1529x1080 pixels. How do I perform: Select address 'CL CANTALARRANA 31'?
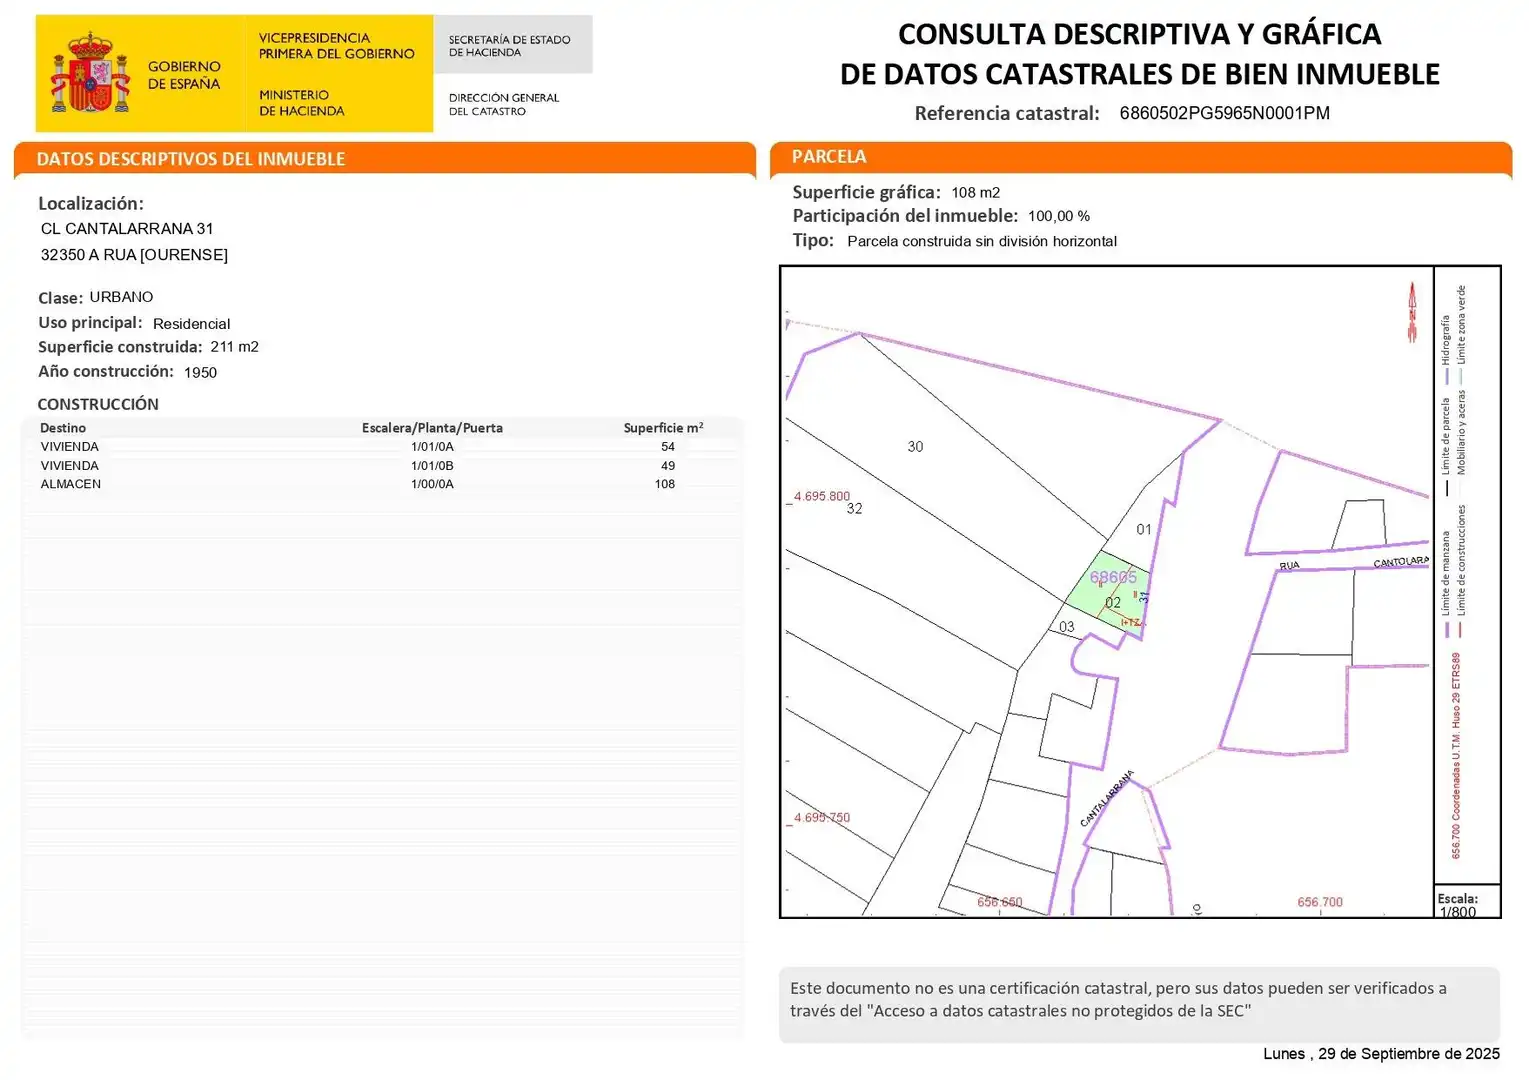tap(127, 229)
